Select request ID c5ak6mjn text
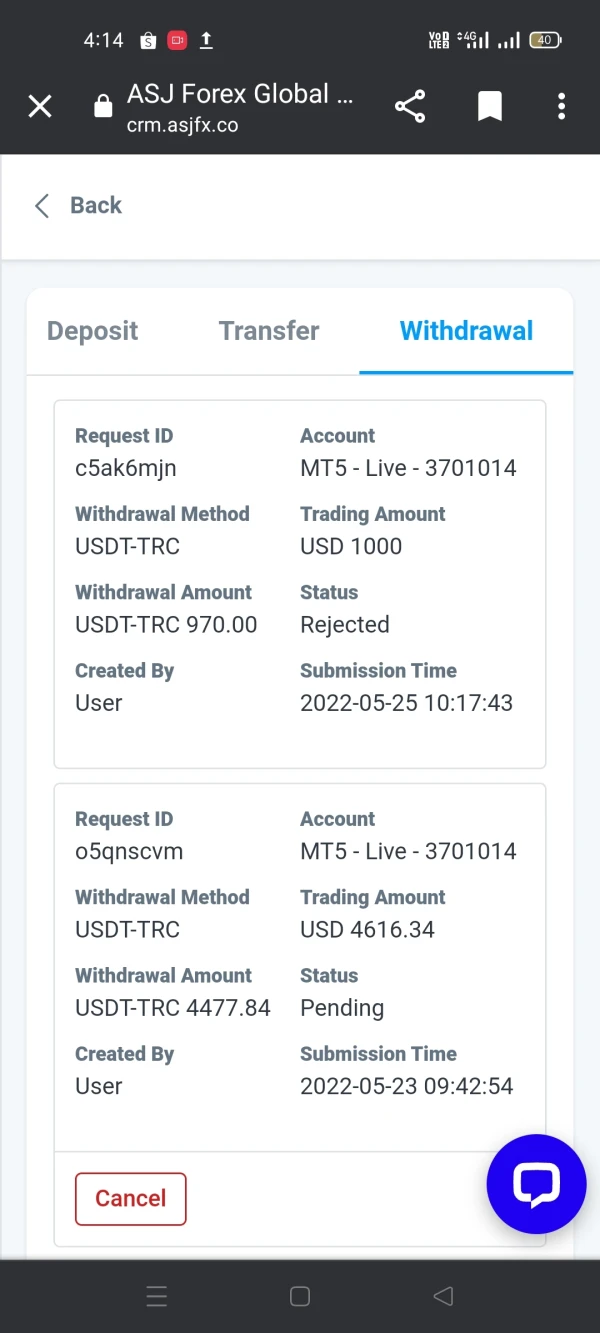600x1333 pixels. click(x=126, y=468)
